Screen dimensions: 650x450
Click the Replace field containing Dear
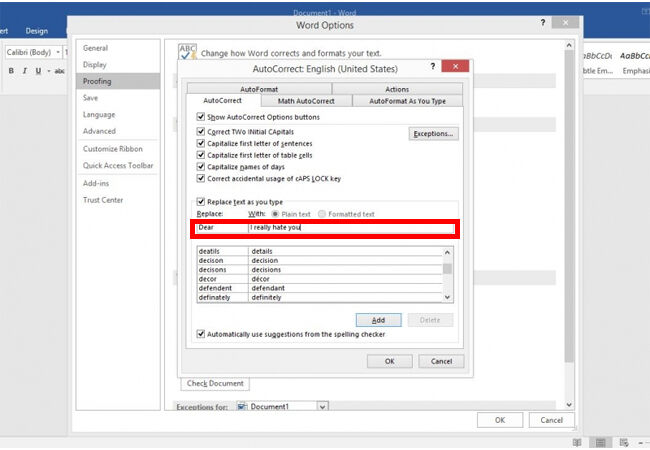(x=221, y=227)
